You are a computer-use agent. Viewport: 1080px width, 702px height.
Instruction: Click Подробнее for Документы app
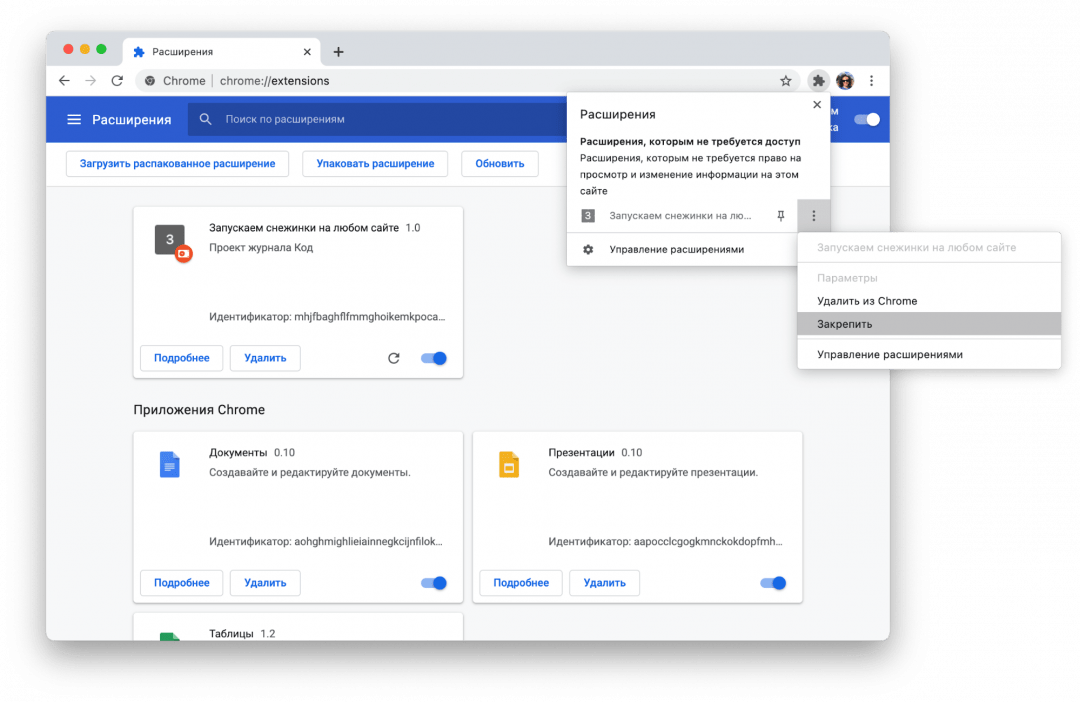(181, 583)
